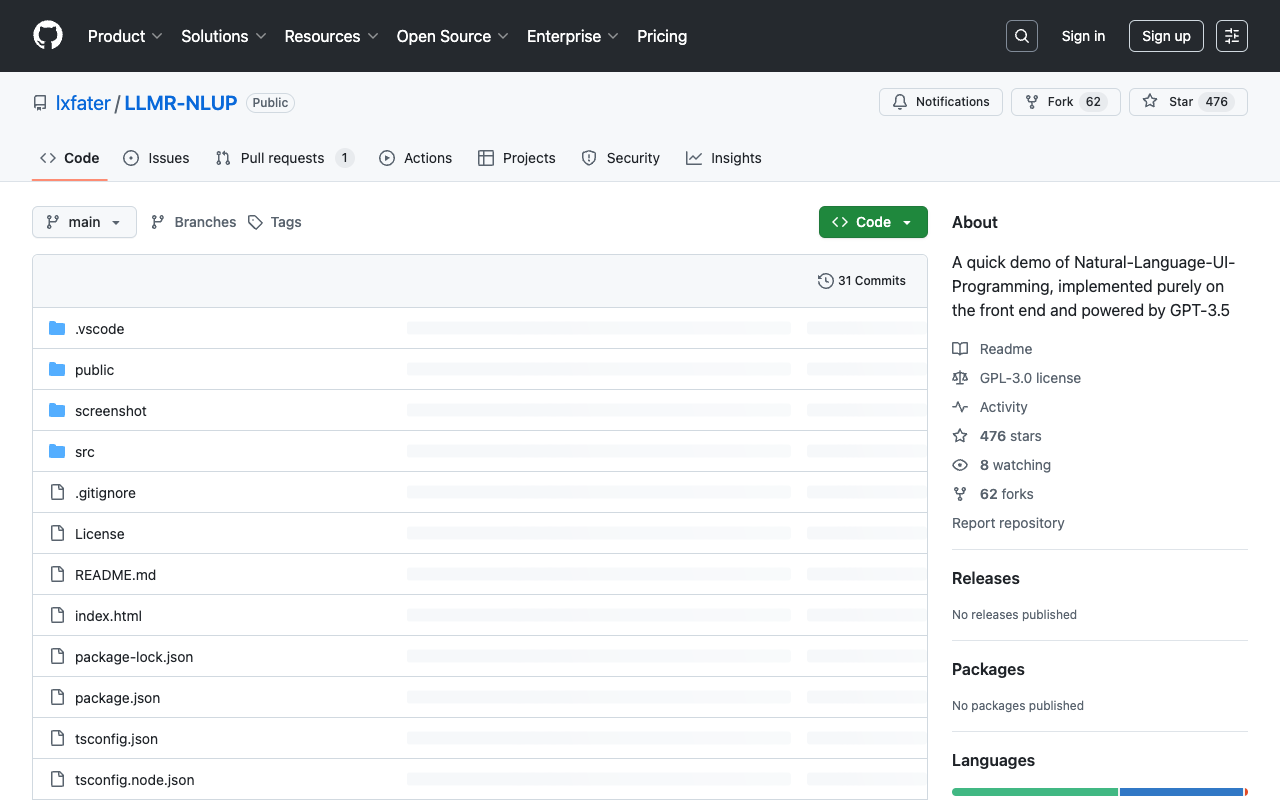This screenshot has height=800, width=1280.
Task: Switch to the Code tab
Action: [x=70, y=158]
